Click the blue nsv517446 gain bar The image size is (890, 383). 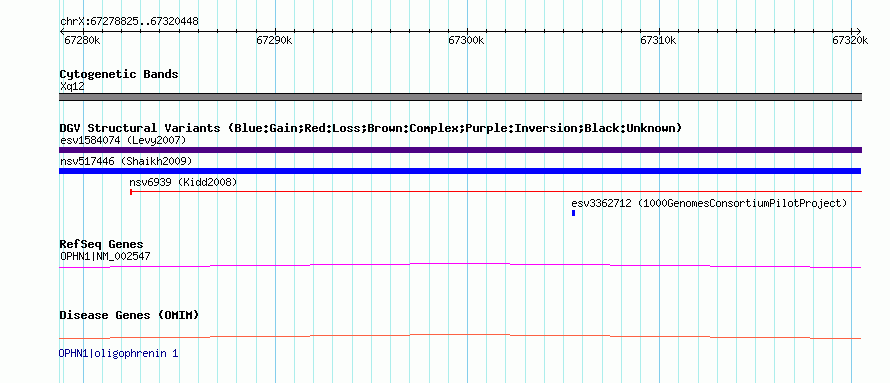click(x=460, y=171)
